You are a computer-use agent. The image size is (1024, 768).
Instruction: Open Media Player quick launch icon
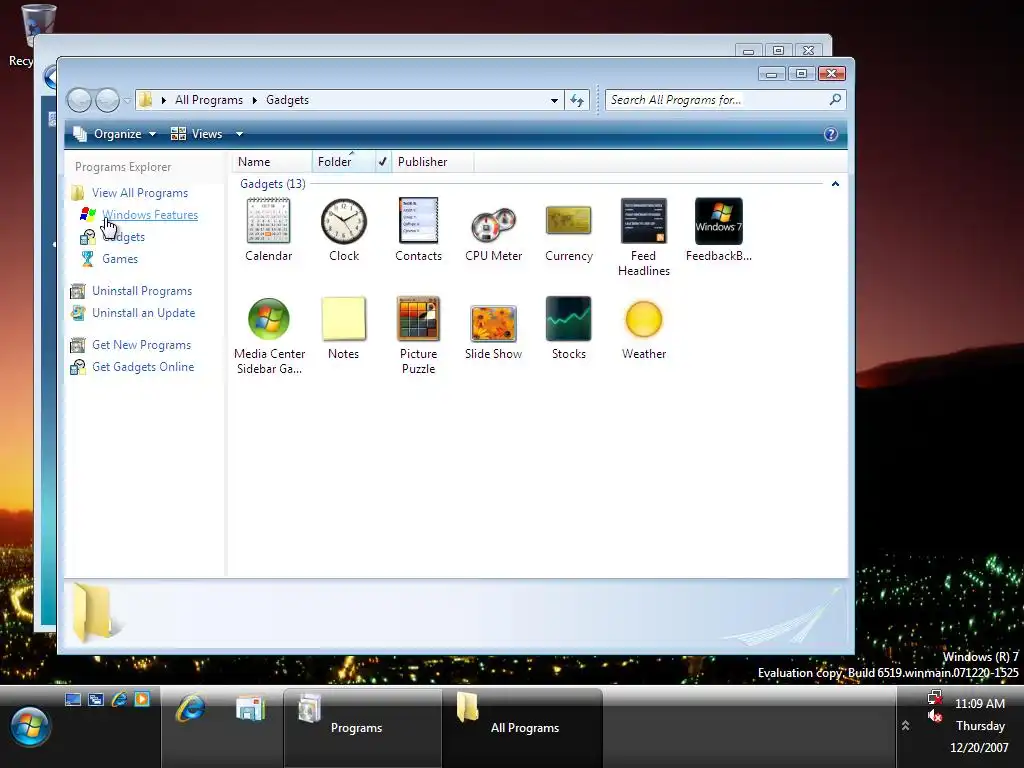tap(142, 699)
